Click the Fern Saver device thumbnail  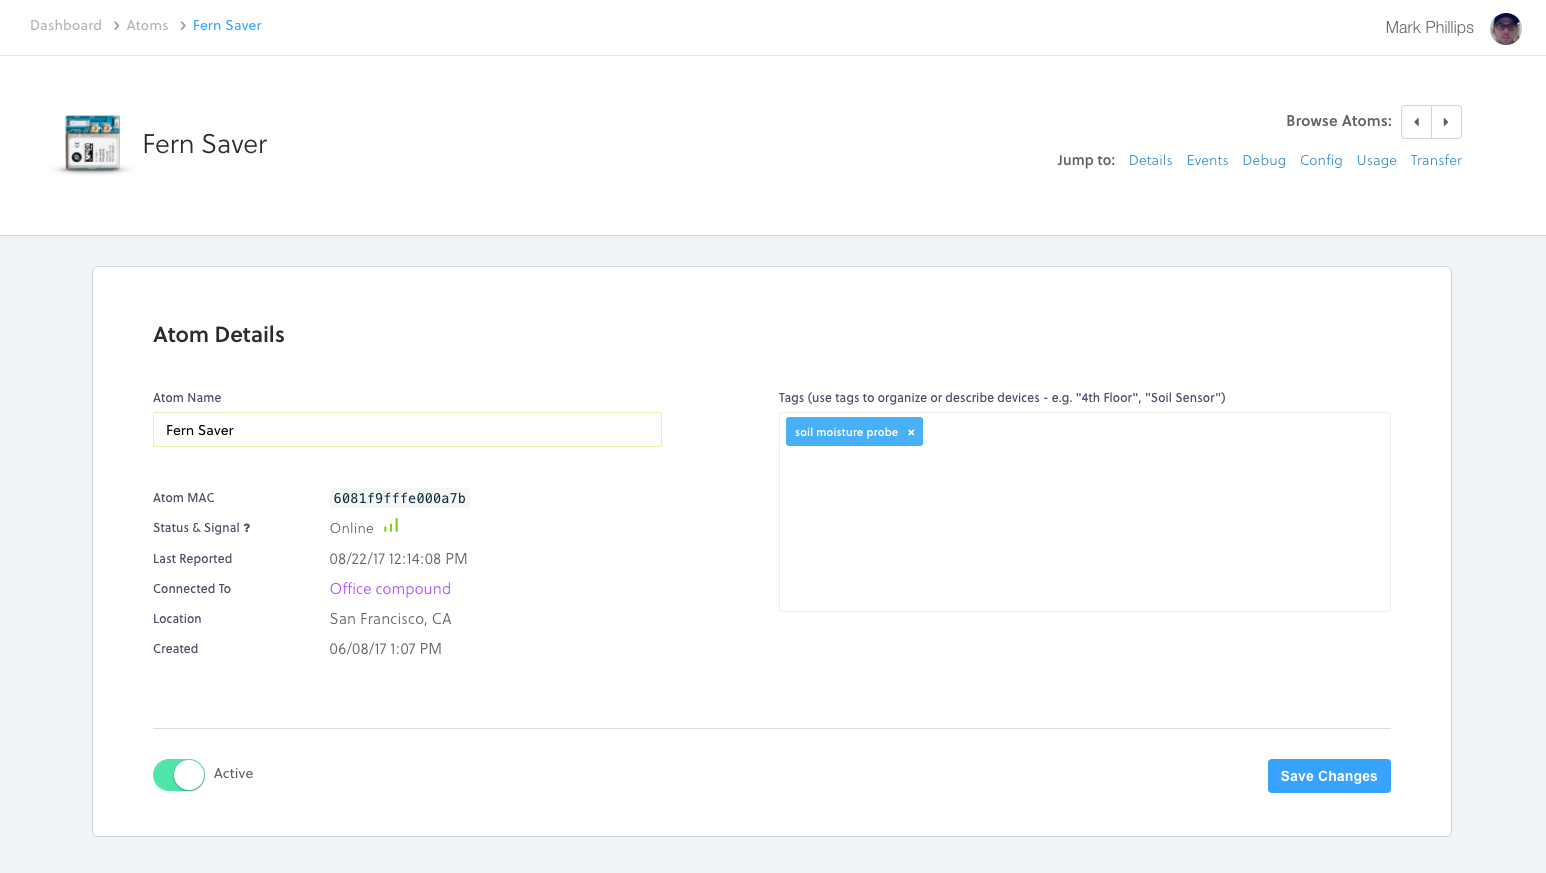(93, 143)
